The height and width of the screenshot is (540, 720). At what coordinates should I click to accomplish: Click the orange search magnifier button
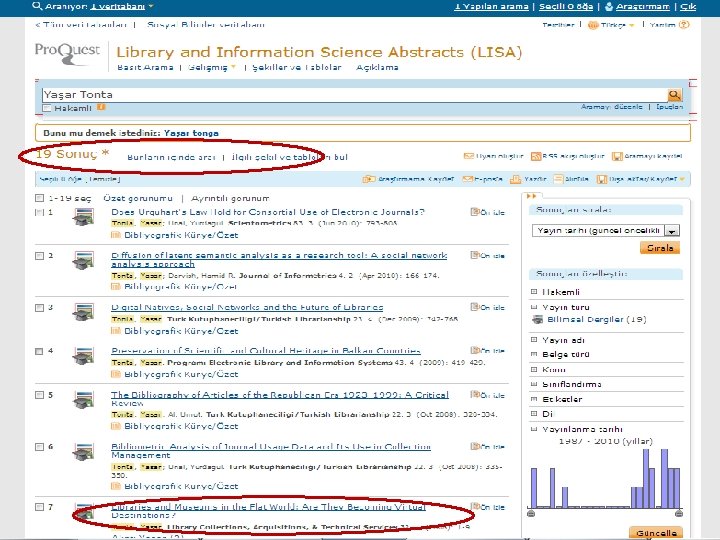click(674, 95)
